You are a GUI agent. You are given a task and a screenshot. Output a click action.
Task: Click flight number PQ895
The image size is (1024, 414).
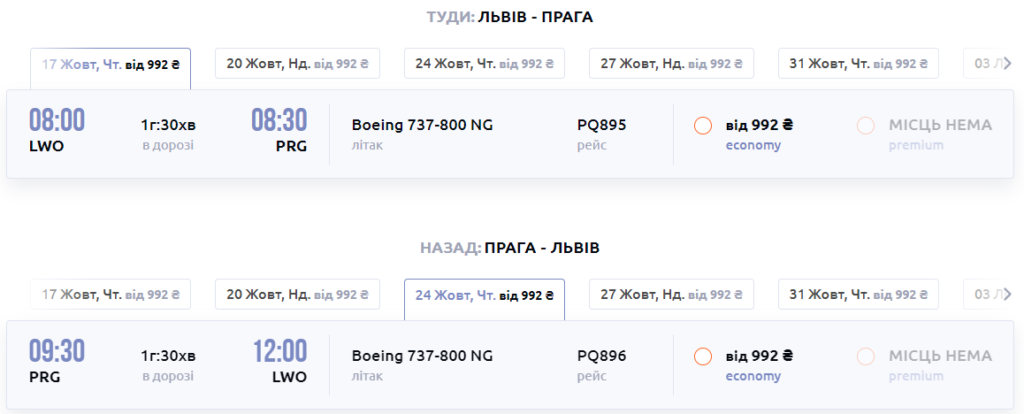602,126
